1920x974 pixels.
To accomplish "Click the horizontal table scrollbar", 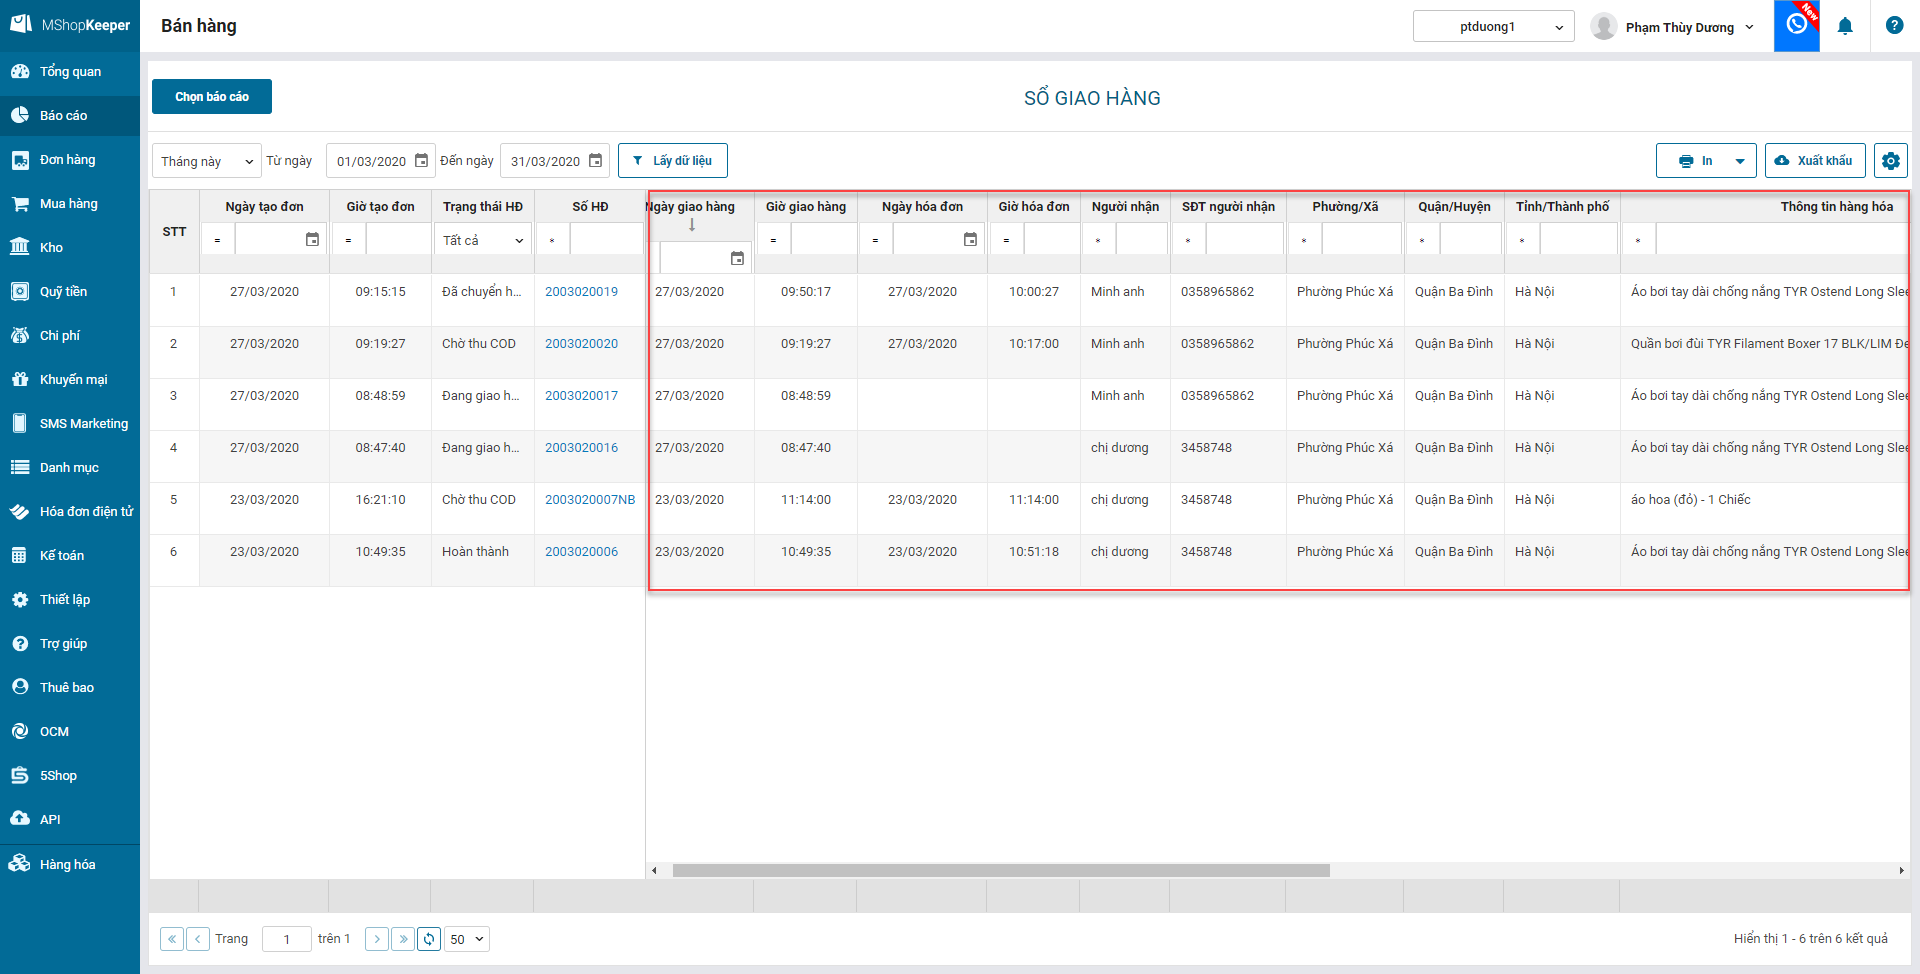I will (1000, 870).
